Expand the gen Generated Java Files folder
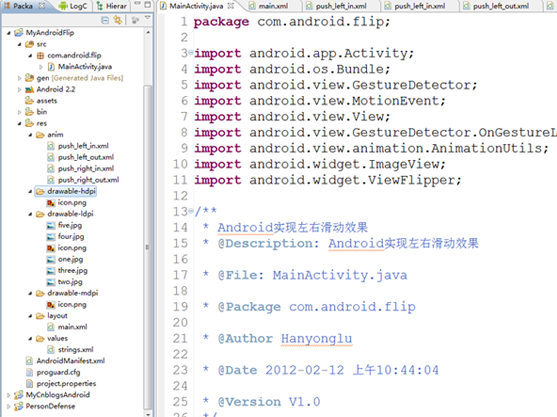557x417 pixels. pos(20,78)
